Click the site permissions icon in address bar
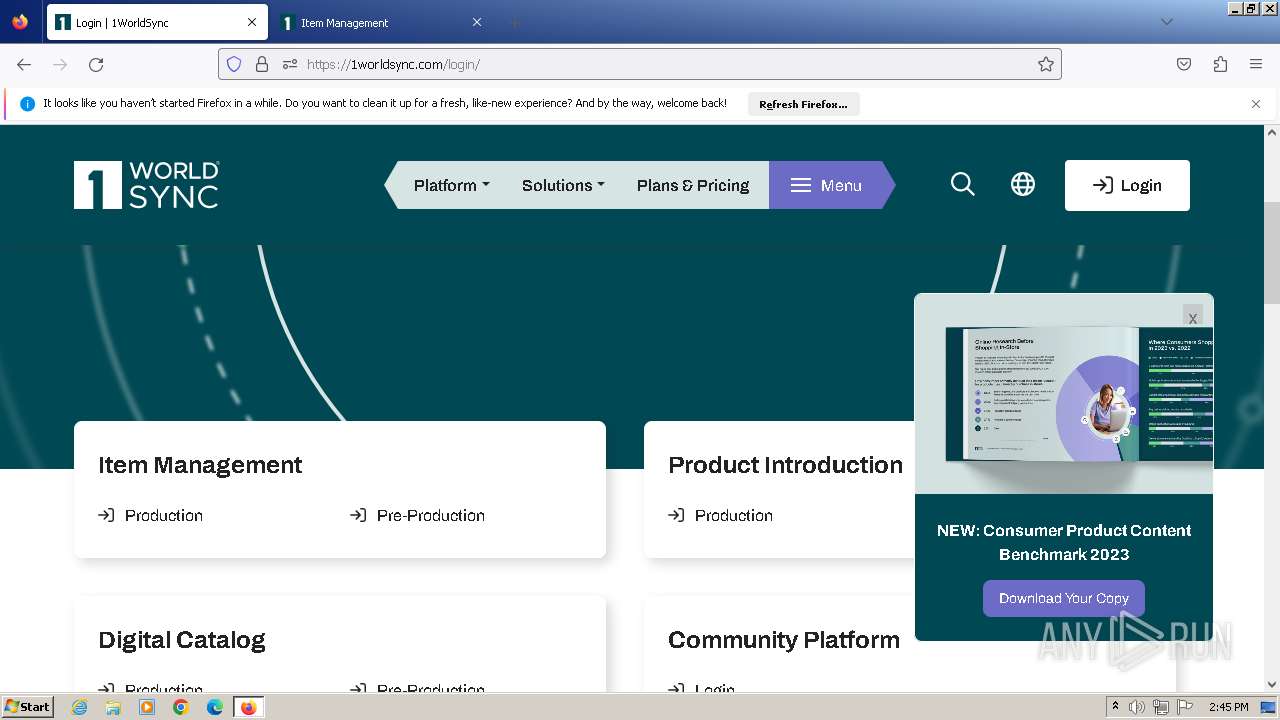Viewport: 1280px width, 720px height. (290, 64)
